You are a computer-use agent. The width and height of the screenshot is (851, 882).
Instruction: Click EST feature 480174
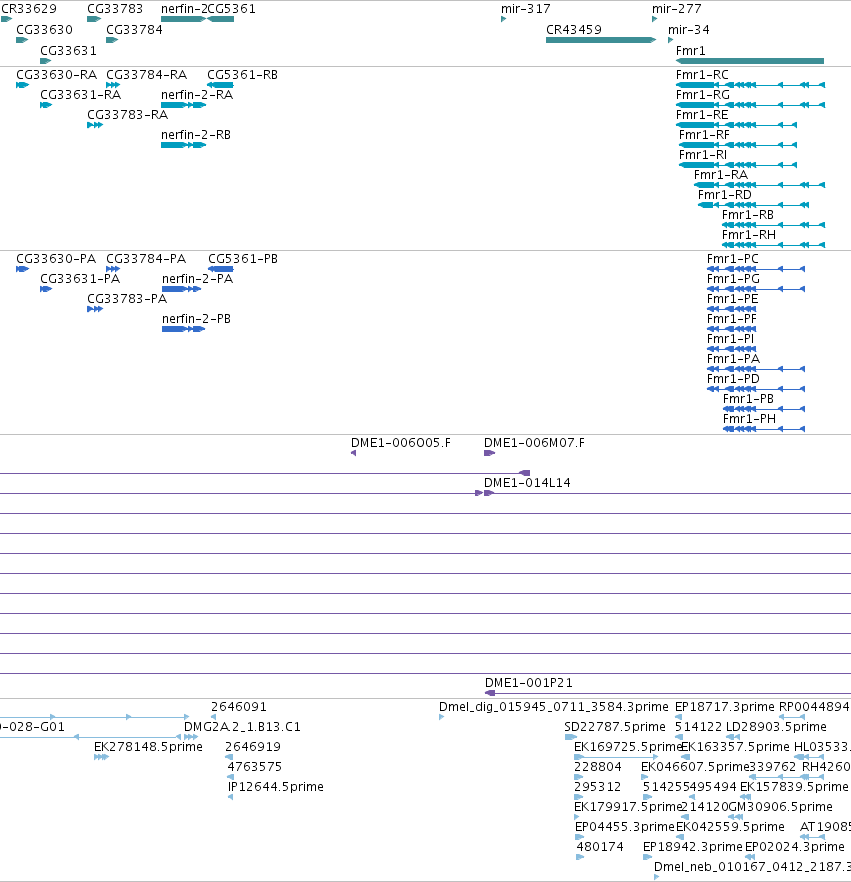click(580, 857)
